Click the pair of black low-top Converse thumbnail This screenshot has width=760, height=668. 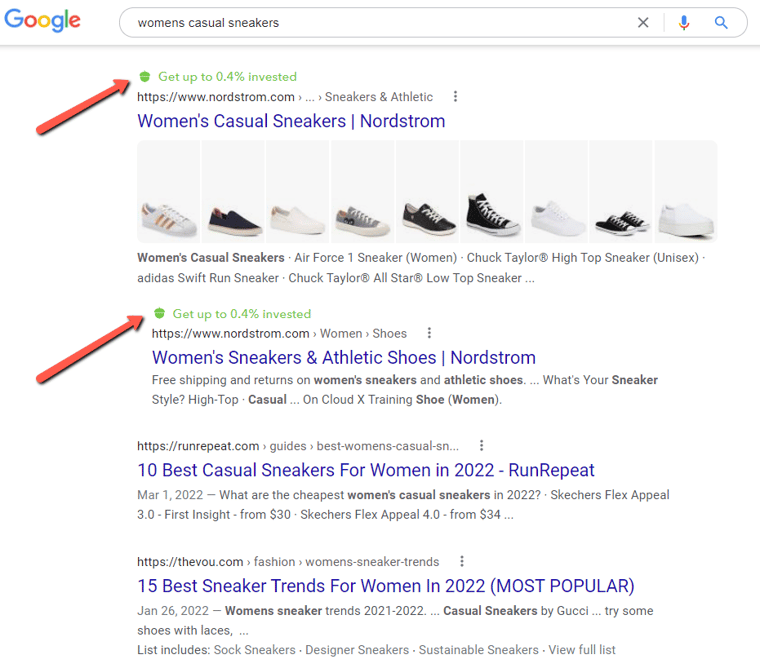pos(621,191)
